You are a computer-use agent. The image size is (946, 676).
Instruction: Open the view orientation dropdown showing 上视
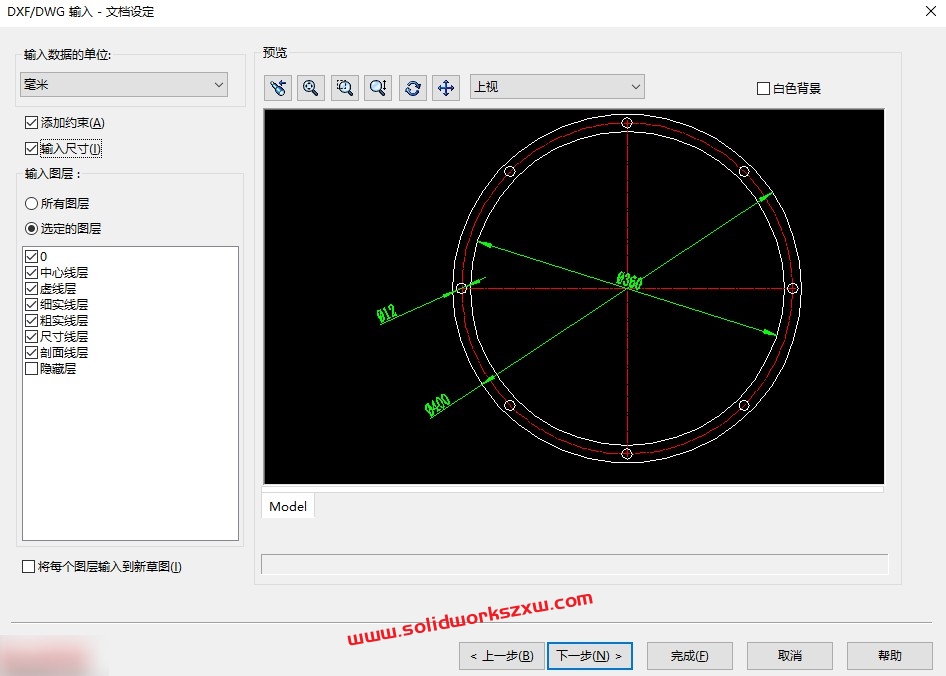[557, 87]
